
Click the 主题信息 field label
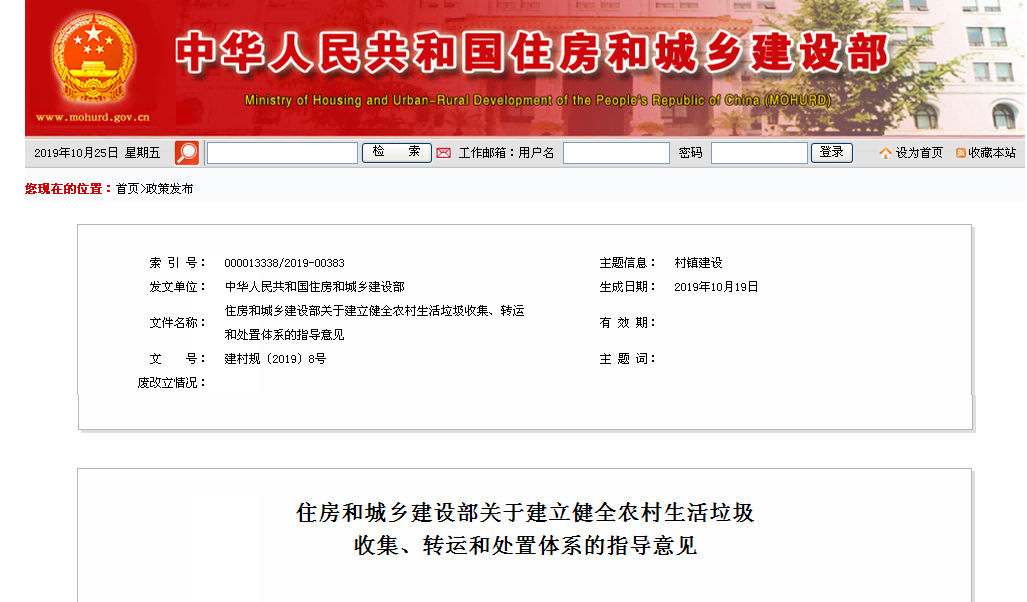pyautogui.click(x=627, y=263)
